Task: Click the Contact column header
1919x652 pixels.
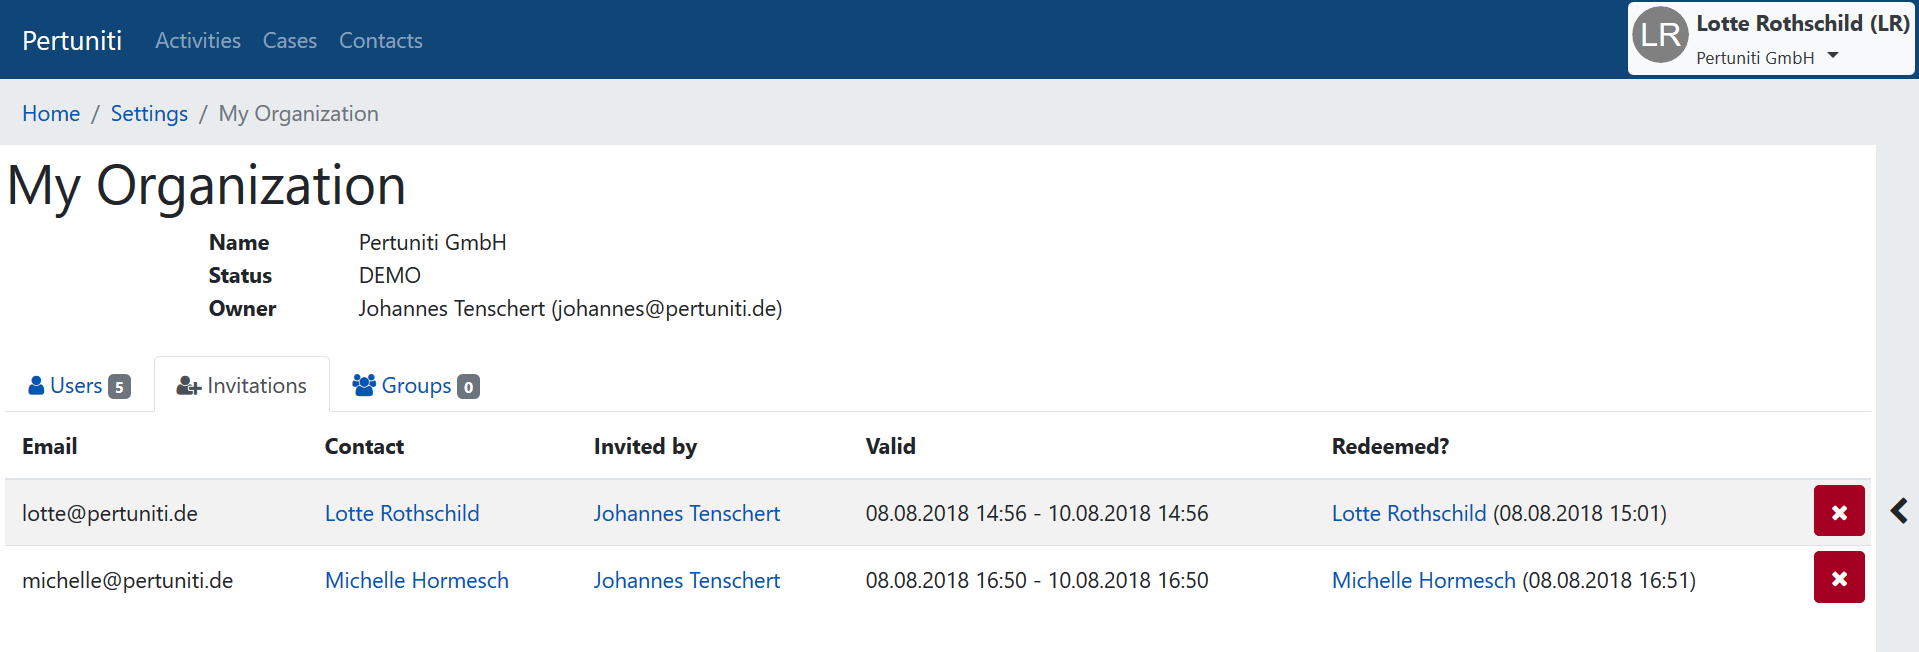Action: tap(364, 446)
